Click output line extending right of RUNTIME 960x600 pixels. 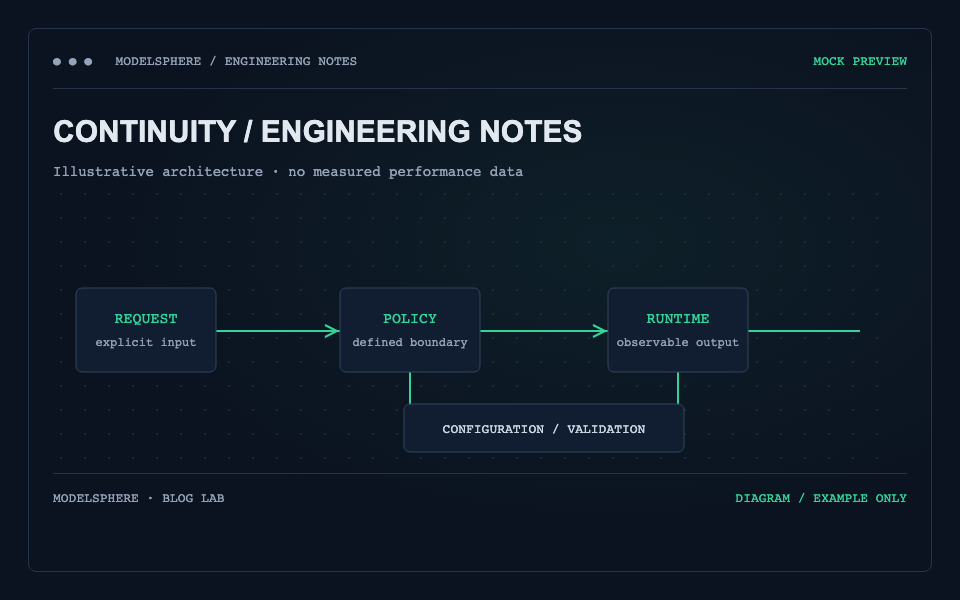click(x=804, y=331)
